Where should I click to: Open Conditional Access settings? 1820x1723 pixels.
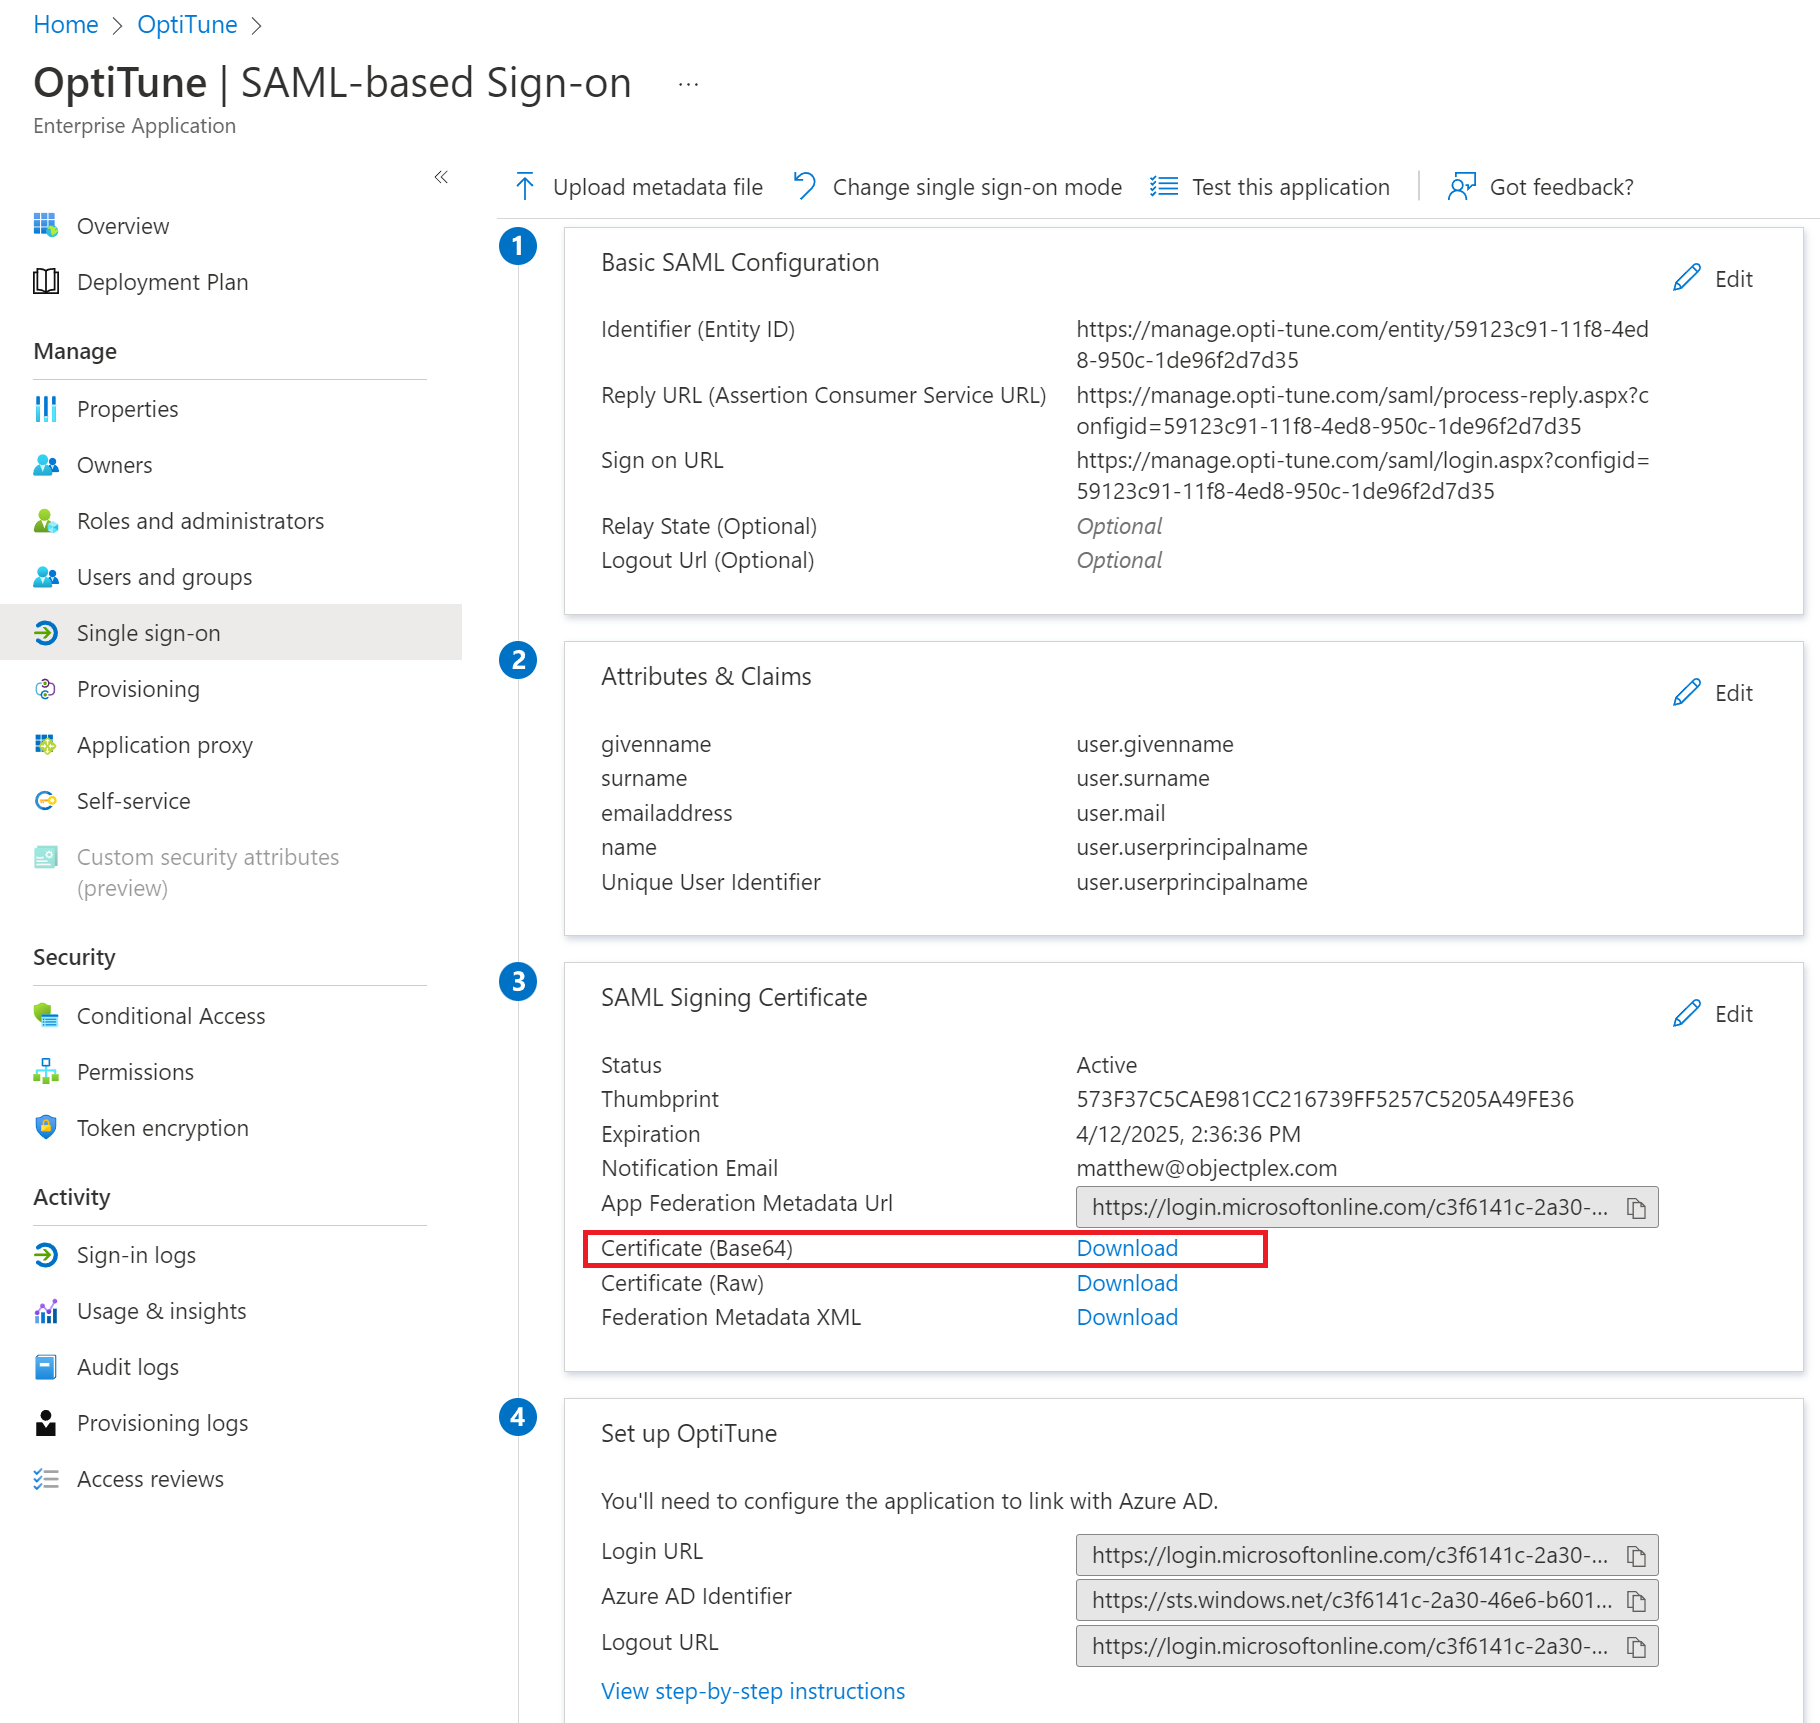tap(171, 1016)
